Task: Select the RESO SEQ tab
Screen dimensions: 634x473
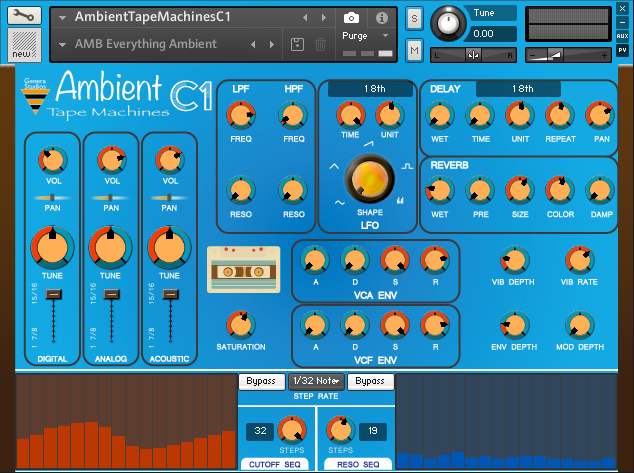Action: pyautogui.click(x=357, y=463)
